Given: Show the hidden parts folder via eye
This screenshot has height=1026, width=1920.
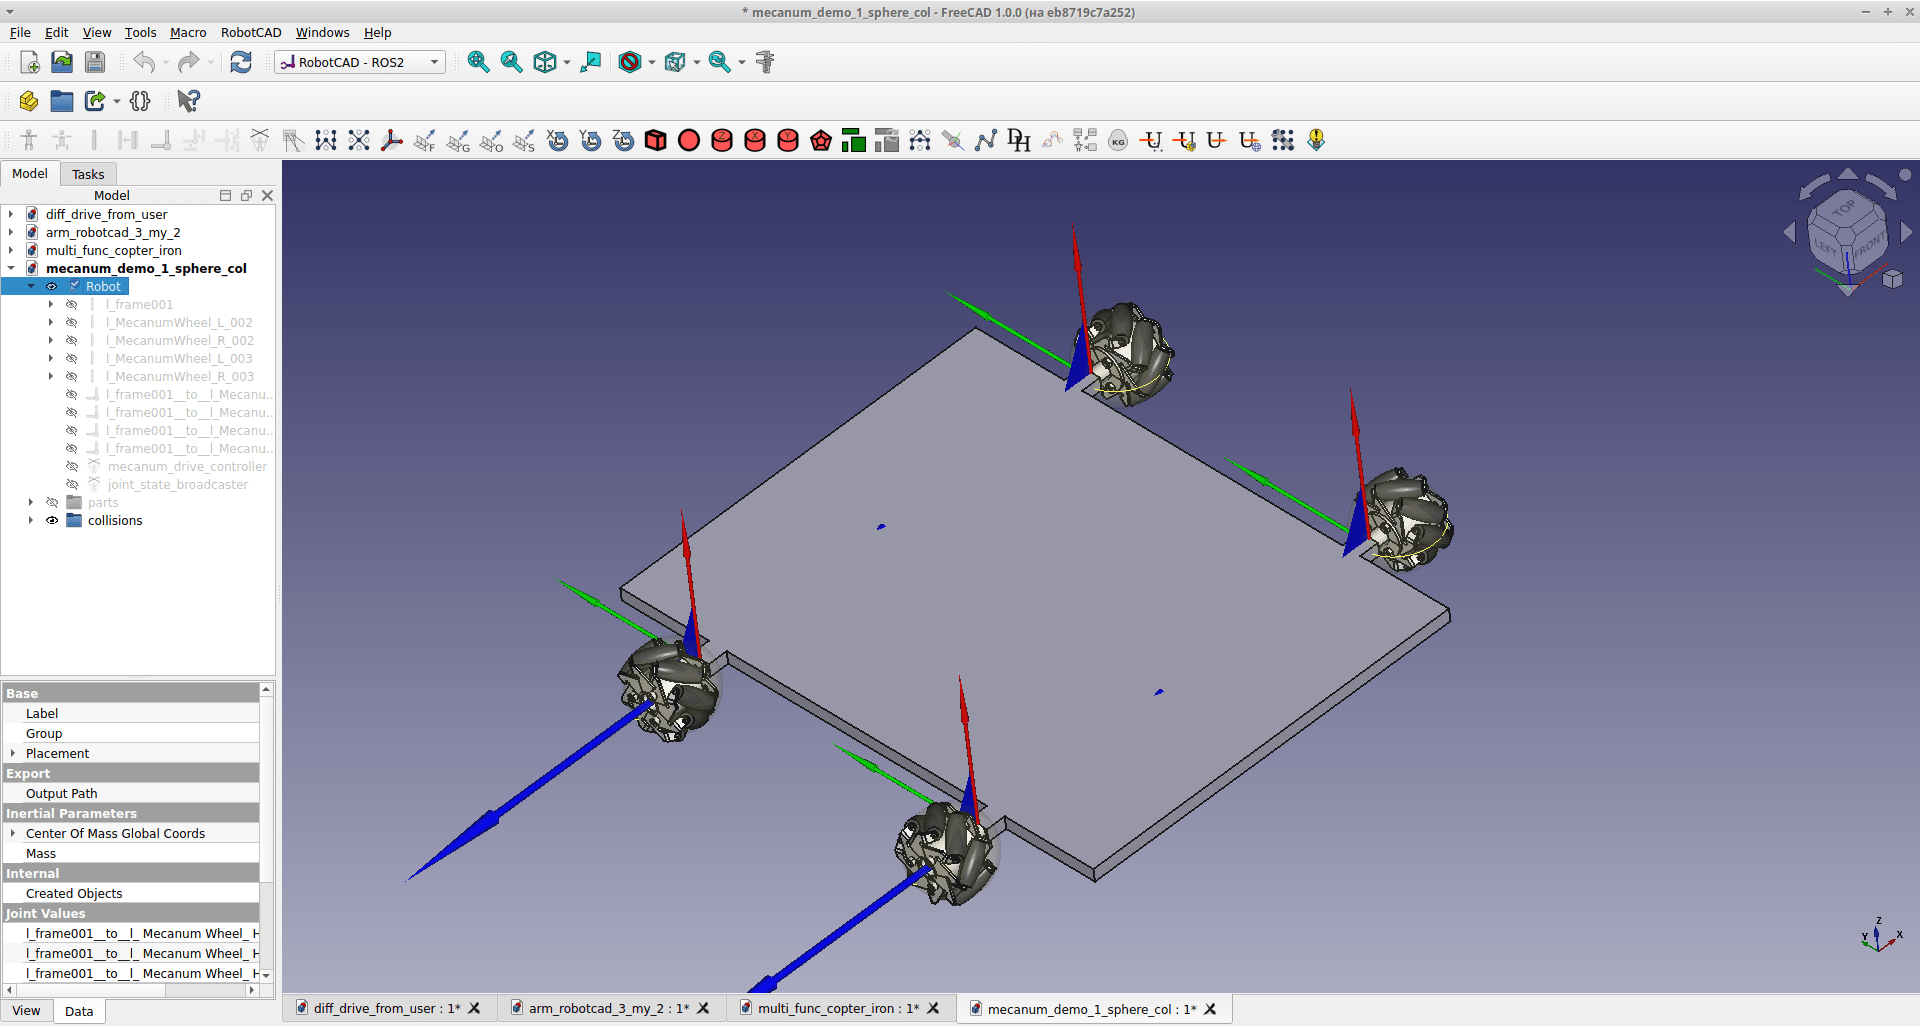Looking at the screenshot, I should click(x=52, y=503).
